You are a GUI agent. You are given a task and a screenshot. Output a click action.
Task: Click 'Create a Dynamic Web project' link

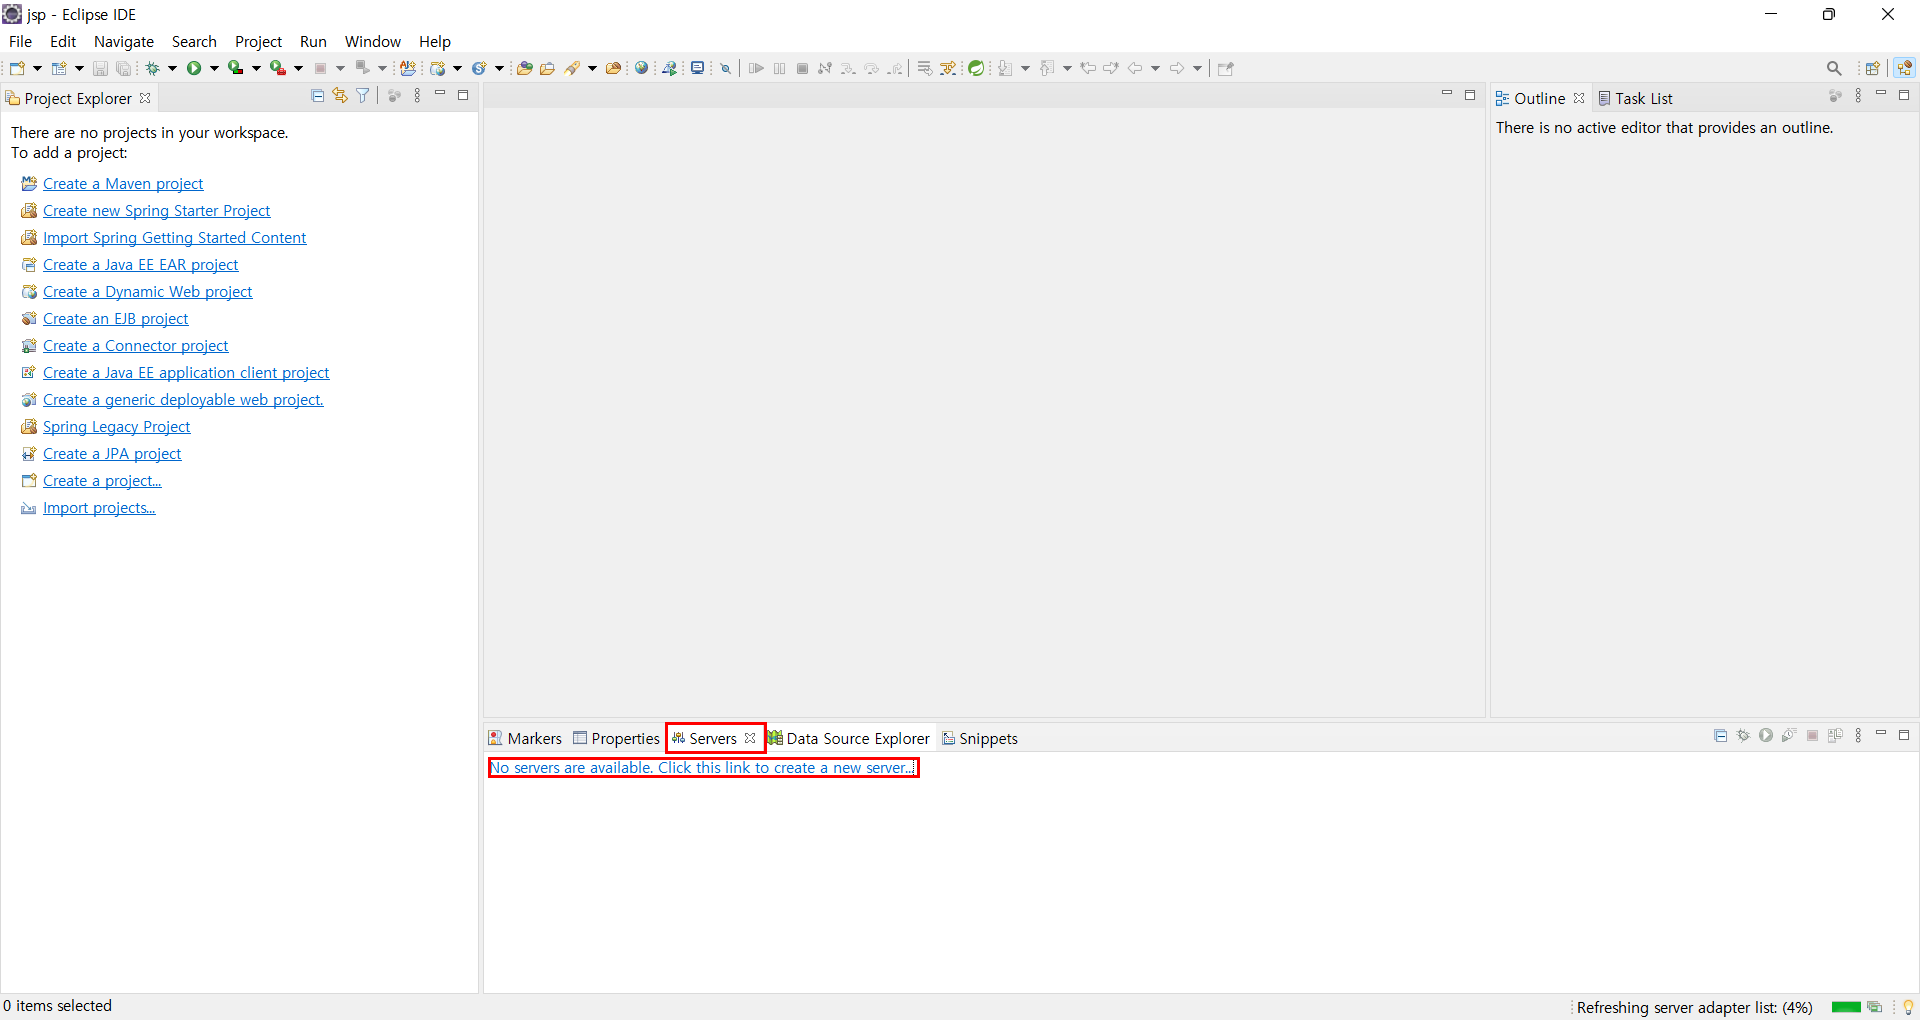147,292
